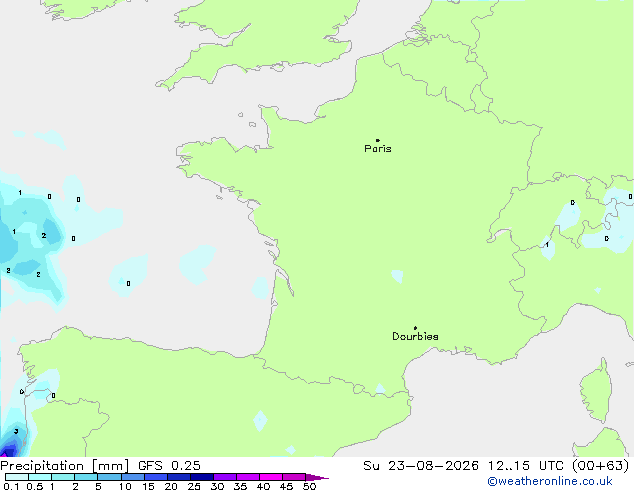The image size is (634, 490).
Task: Pick the purple legend swatch between 30 and 35
Action: [225, 477]
